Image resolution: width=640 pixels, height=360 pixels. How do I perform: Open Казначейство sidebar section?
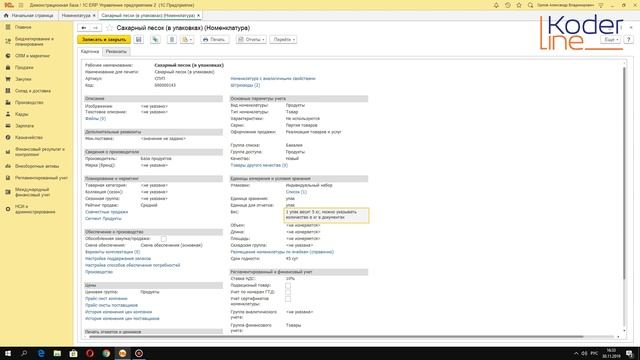pos(29,138)
